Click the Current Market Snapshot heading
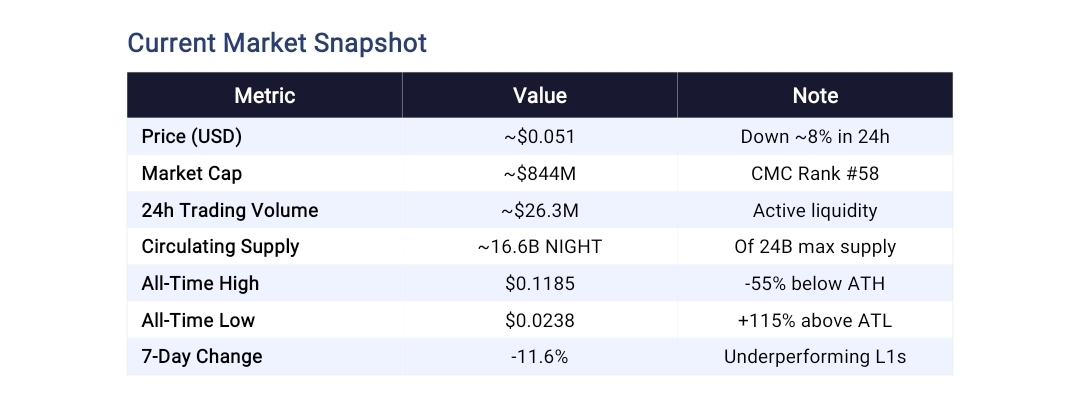This screenshot has height=404, width=1080. tap(277, 43)
